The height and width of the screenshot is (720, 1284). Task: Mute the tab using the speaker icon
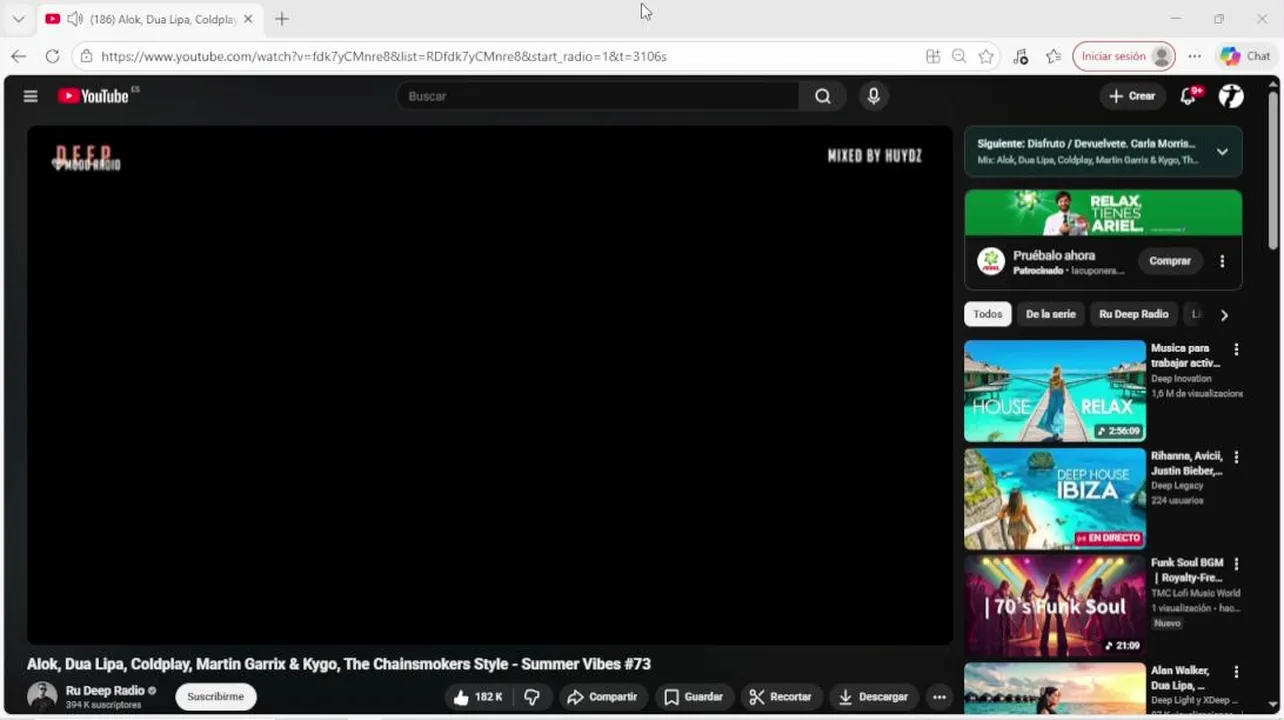[x=75, y=19]
